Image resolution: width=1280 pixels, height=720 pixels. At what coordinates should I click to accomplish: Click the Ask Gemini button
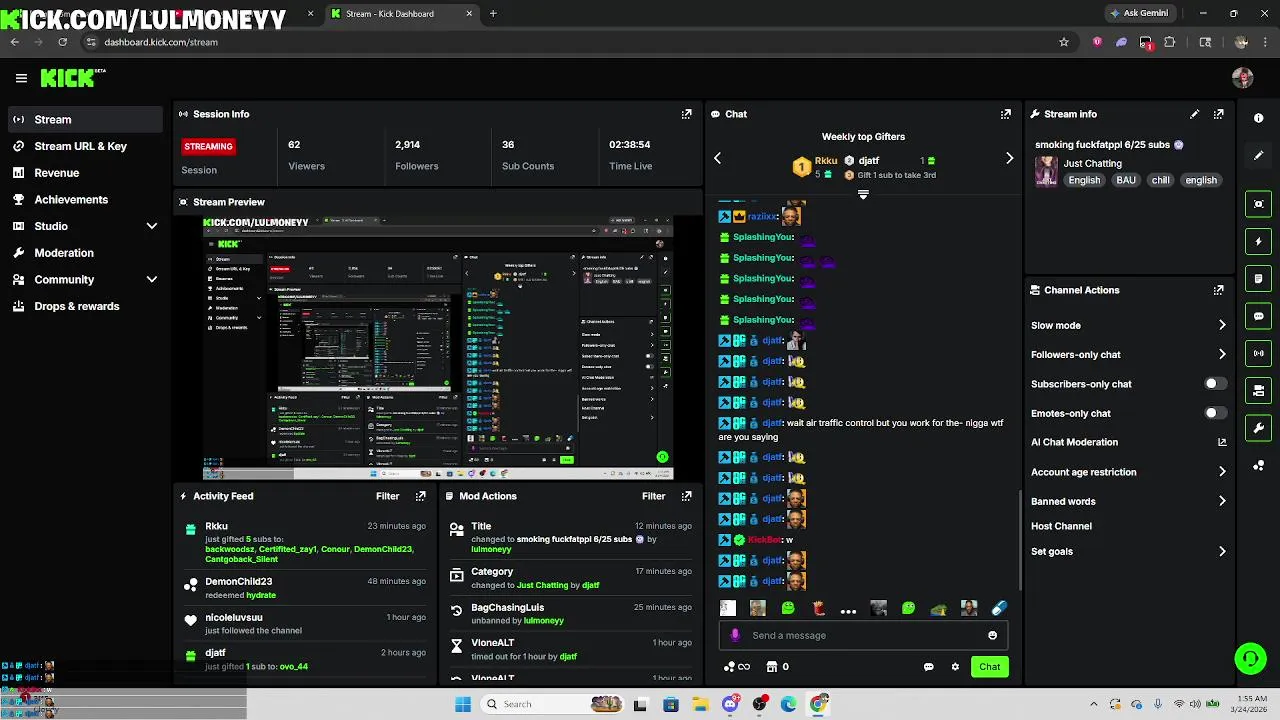[x=1139, y=14]
